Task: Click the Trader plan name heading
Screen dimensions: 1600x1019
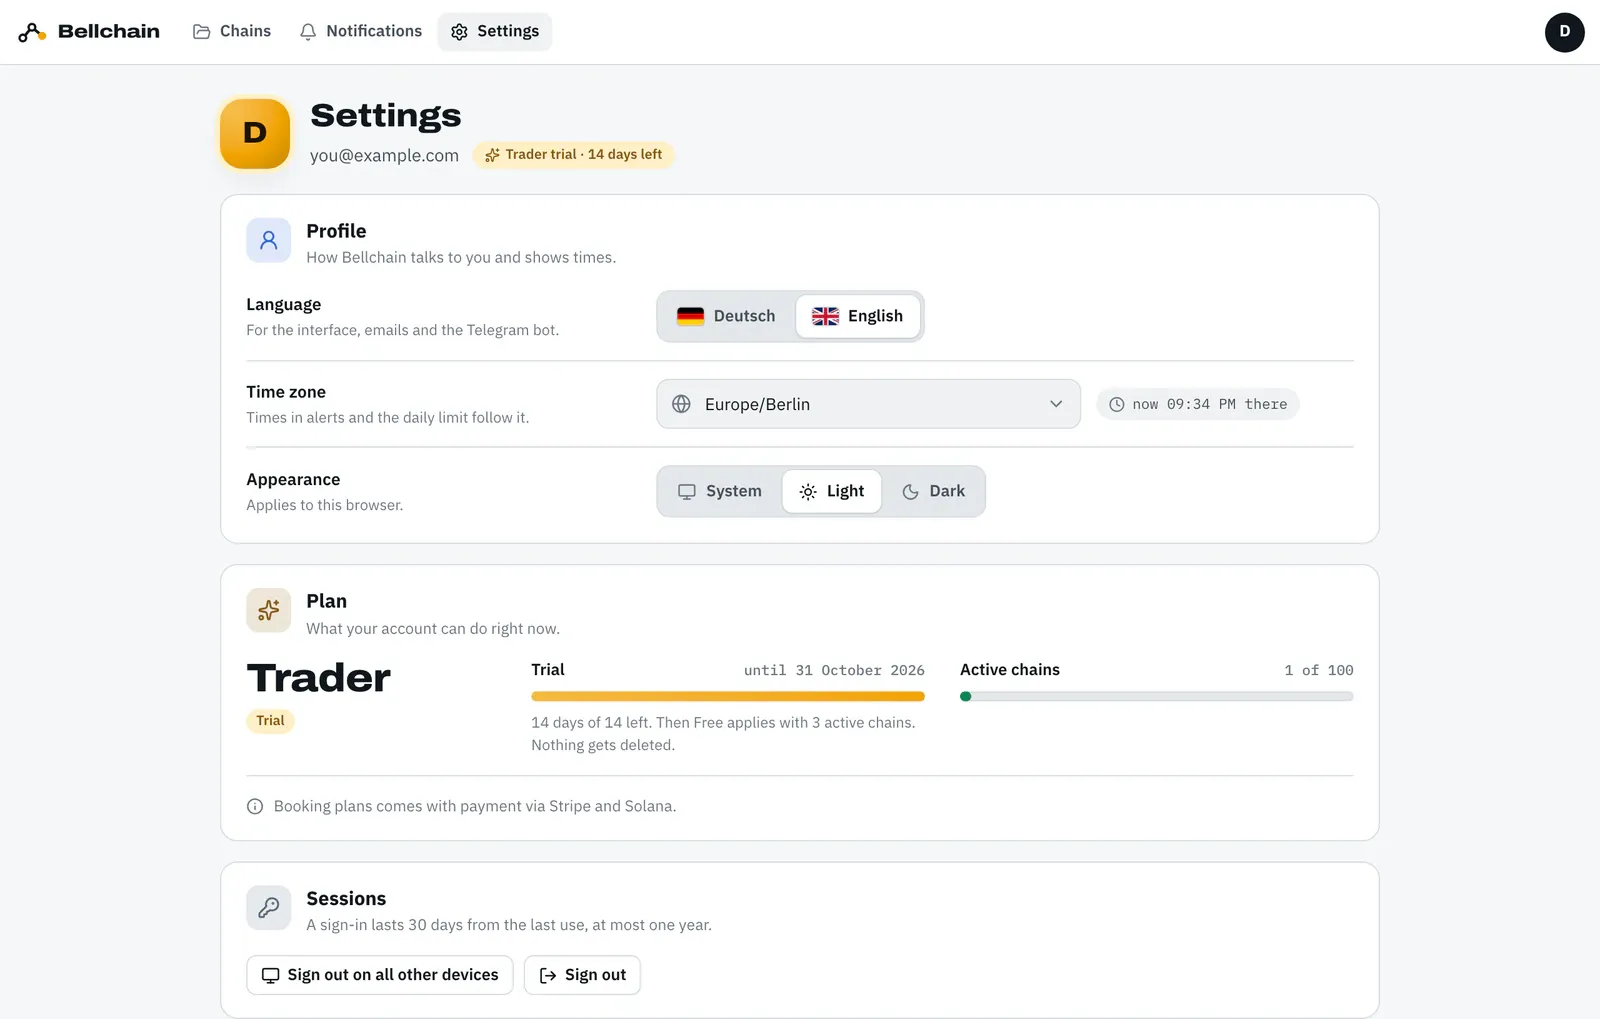Action: tap(319, 678)
